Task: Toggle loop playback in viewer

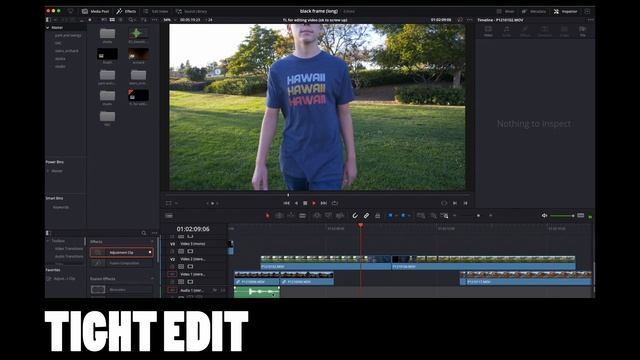Action: coord(335,203)
